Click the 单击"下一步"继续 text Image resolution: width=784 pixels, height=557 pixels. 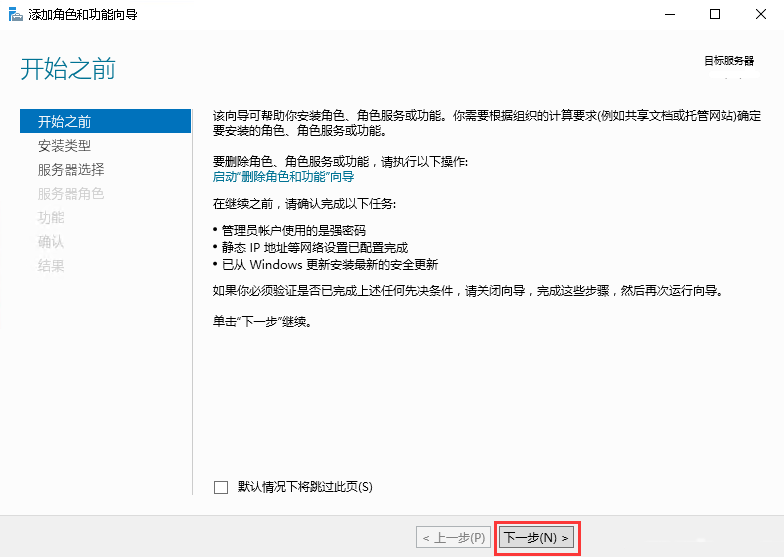coord(263,322)
